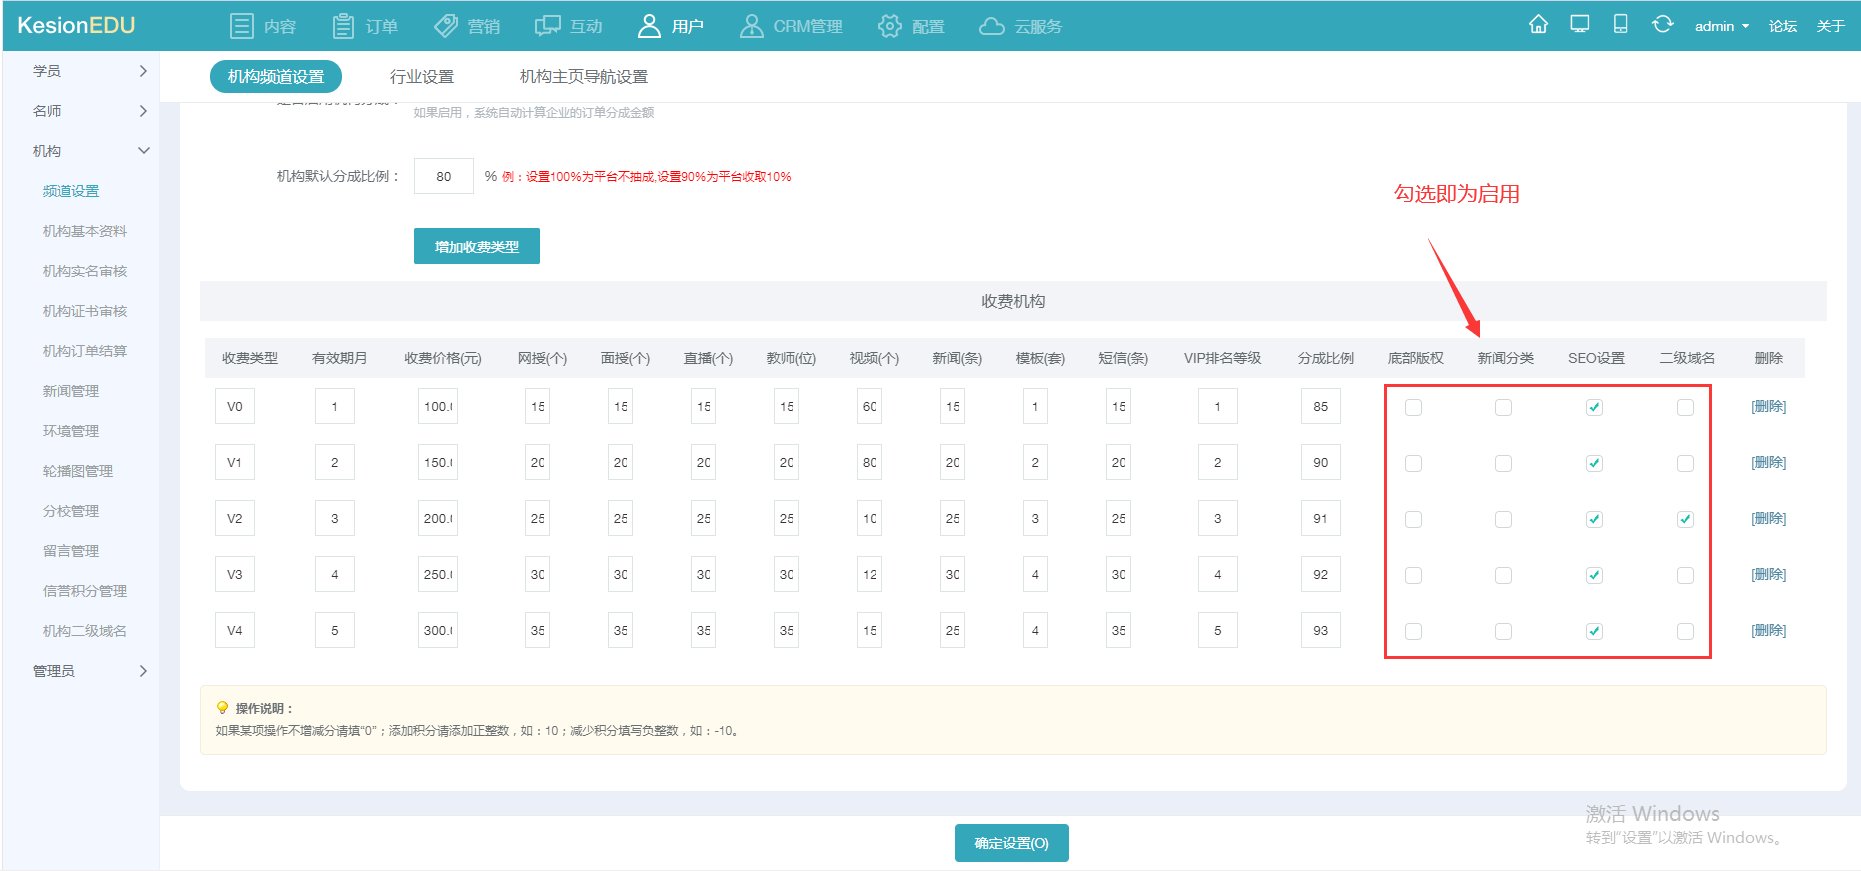Open the 订单 clipboard icon menu
Viewport: 1861px width, 871px height.
tap(365, 26)
